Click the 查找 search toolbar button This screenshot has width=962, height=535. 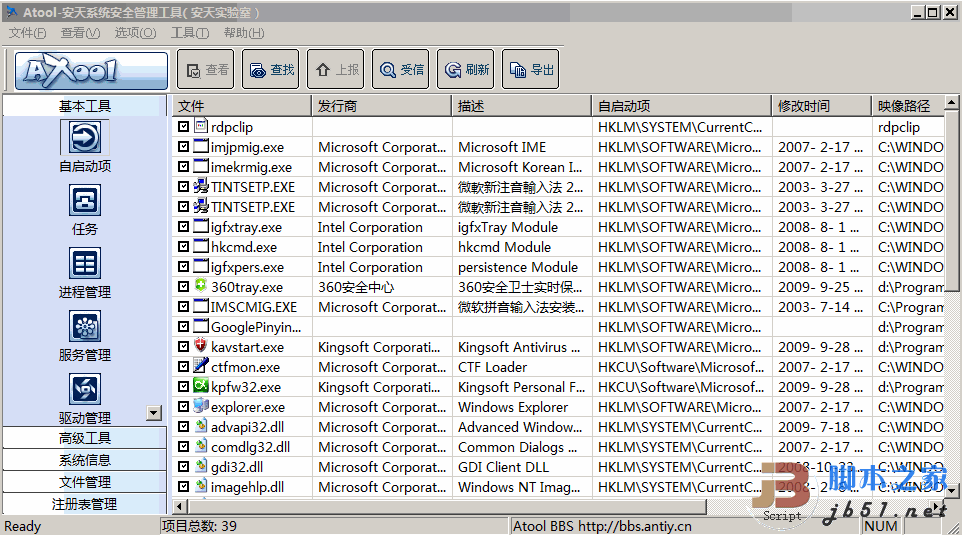[x=271, y=69]
